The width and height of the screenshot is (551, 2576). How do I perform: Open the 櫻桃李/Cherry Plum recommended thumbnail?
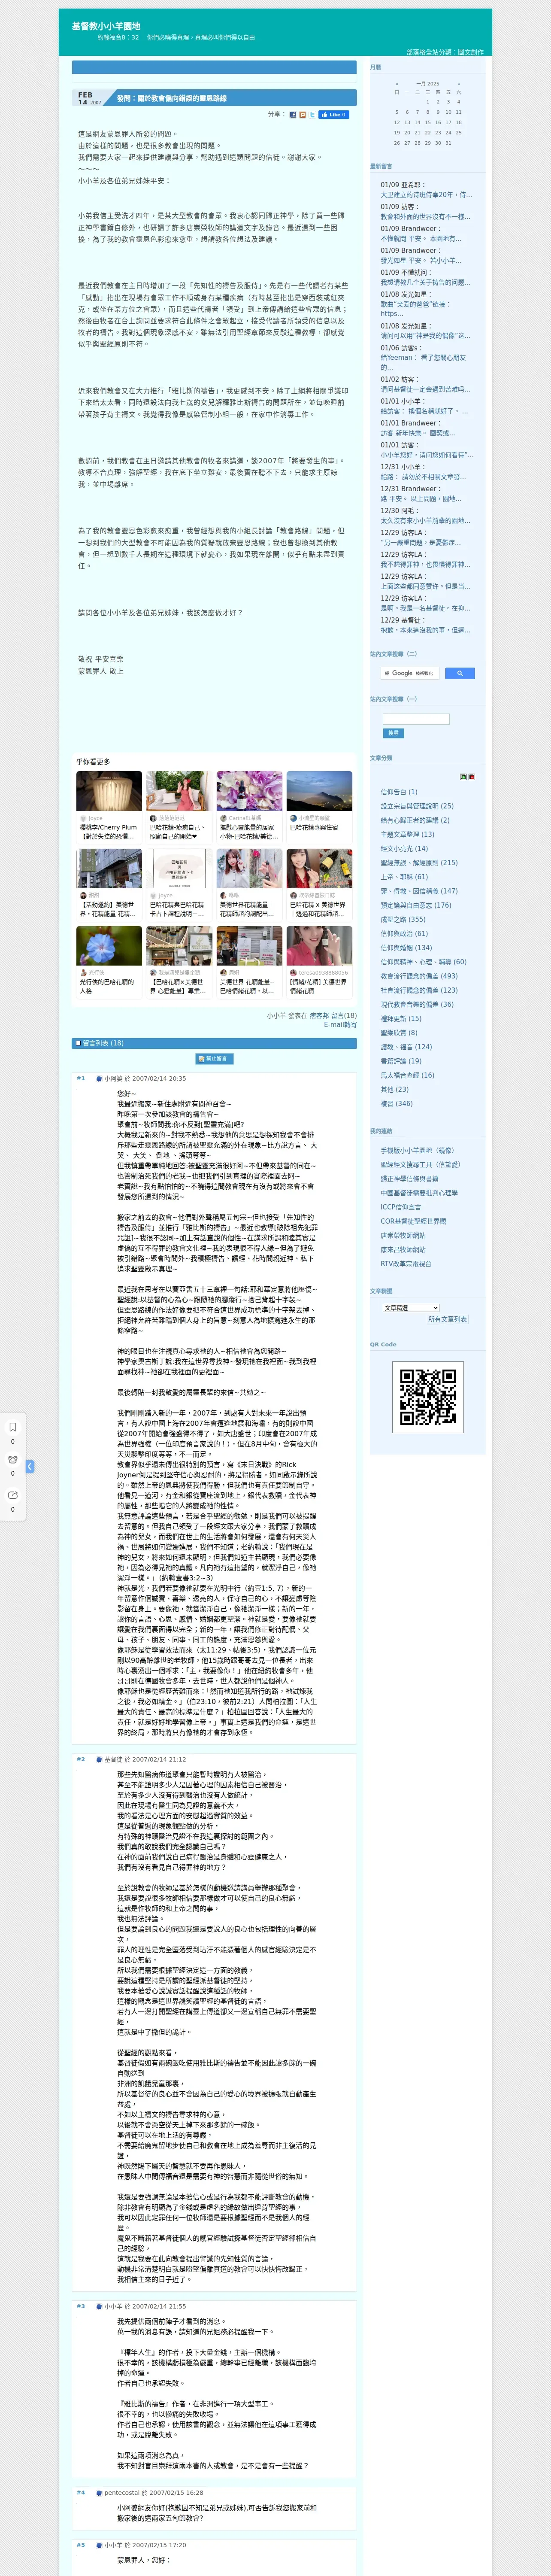[109, 791]
